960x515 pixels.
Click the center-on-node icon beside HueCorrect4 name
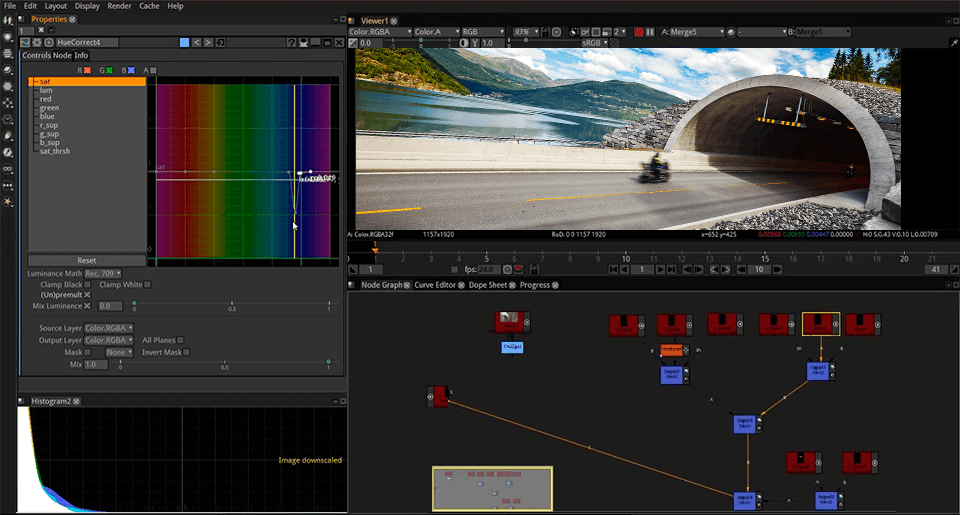tap(48, 42)
